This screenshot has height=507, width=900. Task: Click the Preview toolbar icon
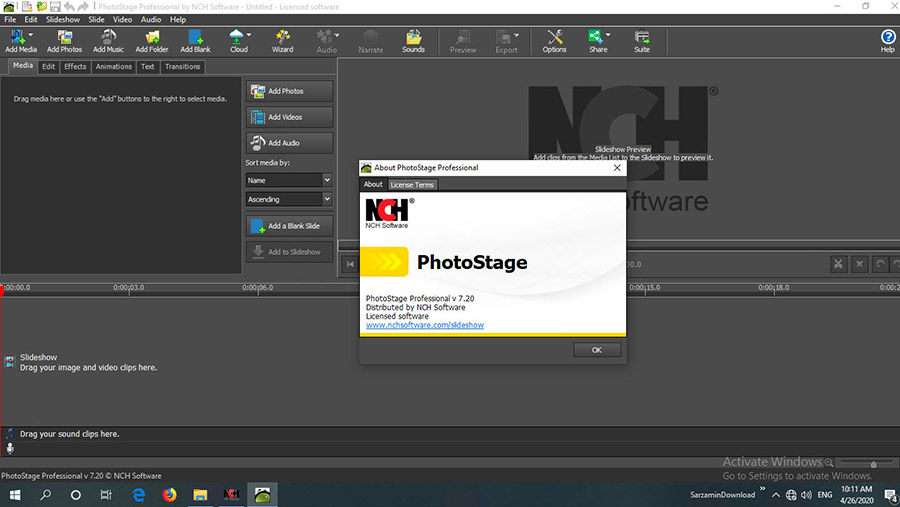pyautogui.click(x=463, y=41)
